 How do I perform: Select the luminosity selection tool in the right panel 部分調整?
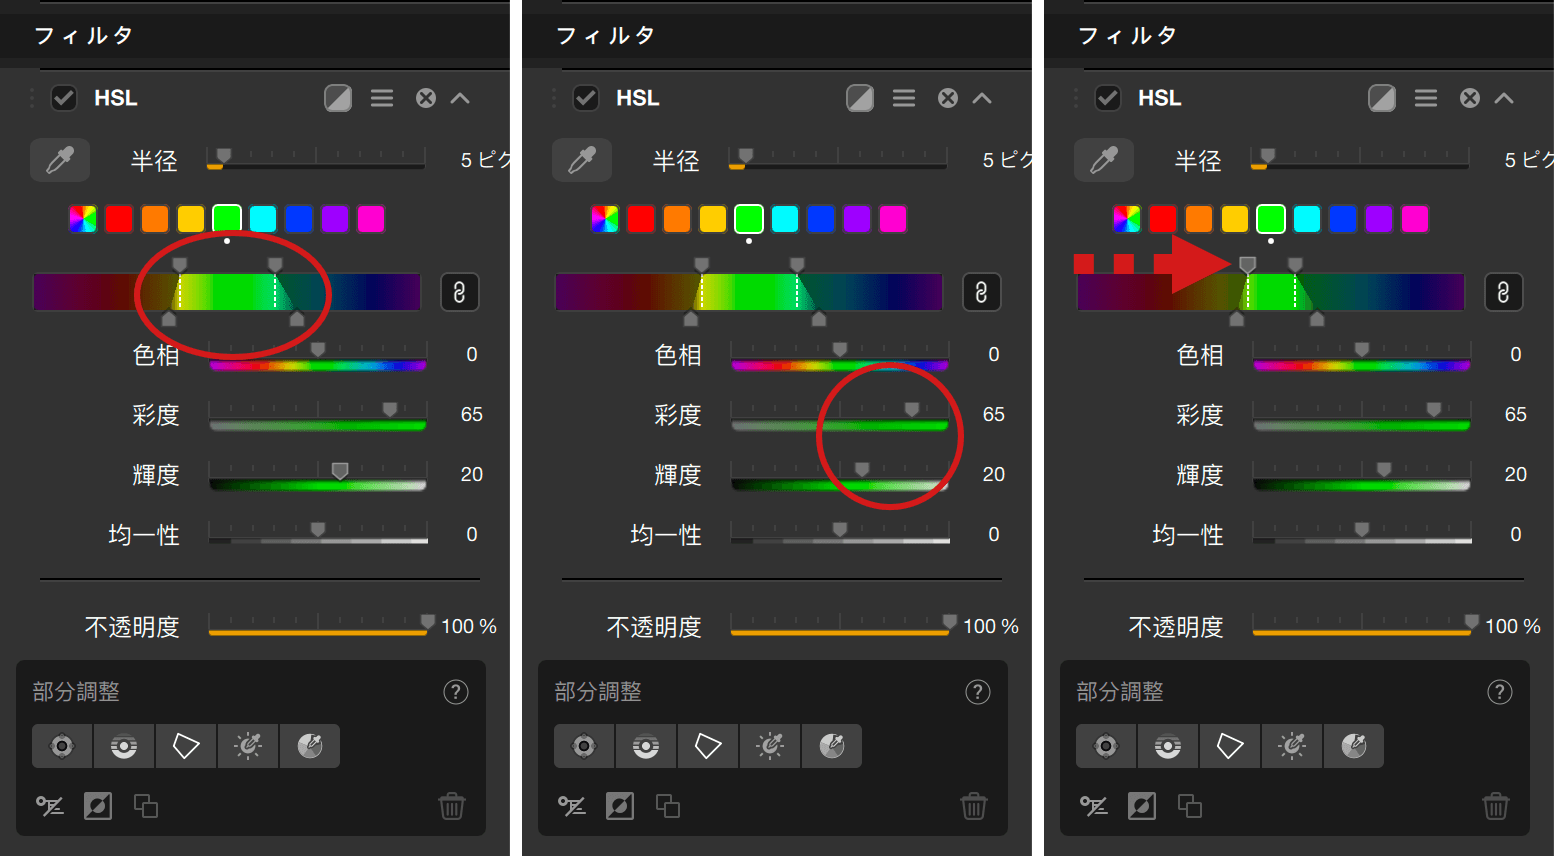[1292, 746]
